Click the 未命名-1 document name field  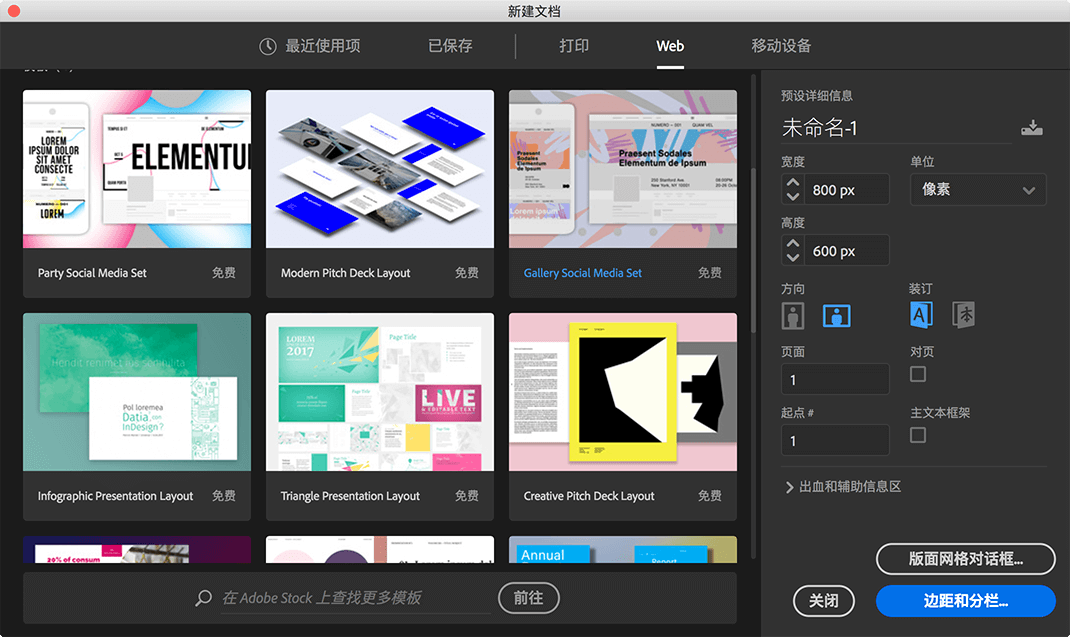897,128
